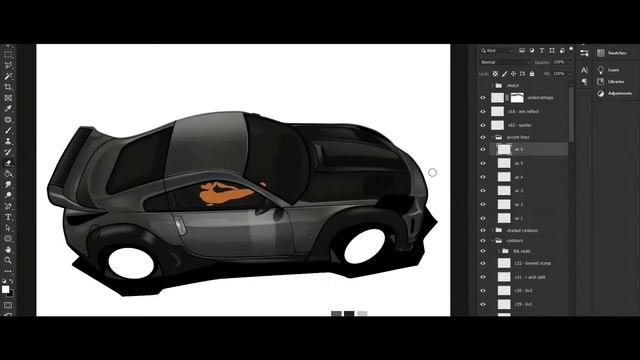Filter layers by smart objects

point(562,51)
